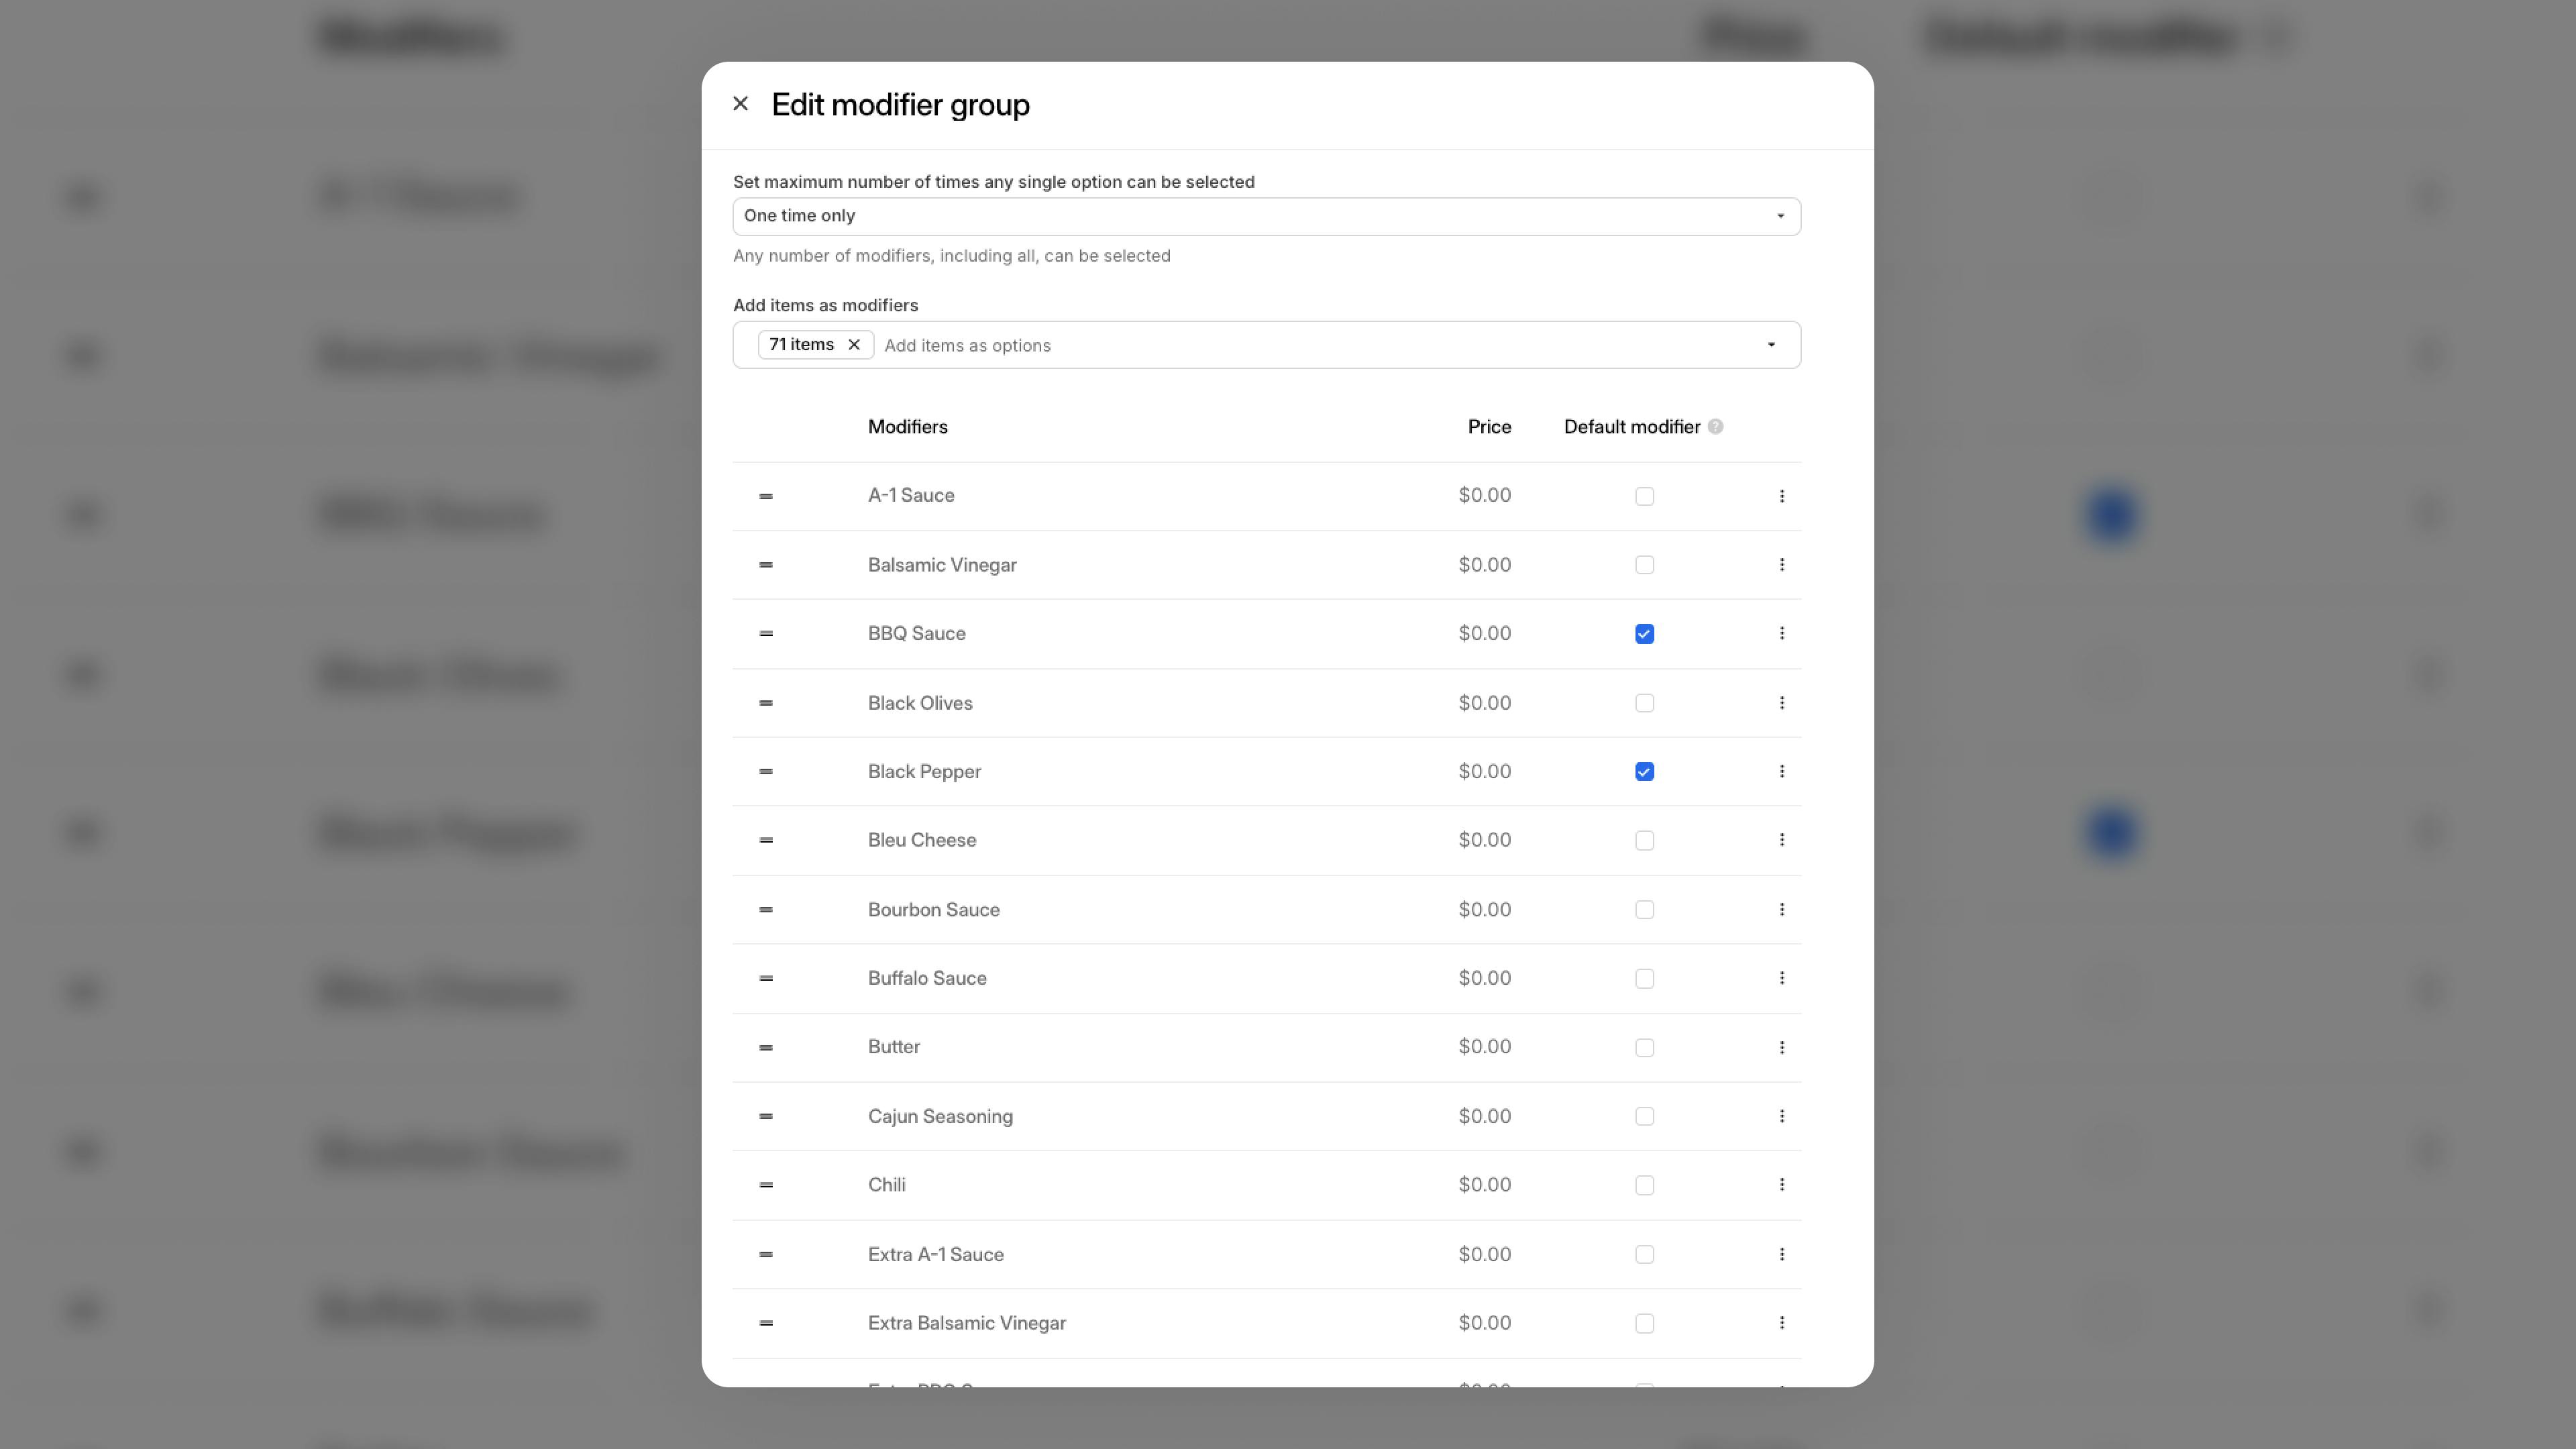Check the Cajun Seasoning default modifier box

click(x=1644, y=1116)
